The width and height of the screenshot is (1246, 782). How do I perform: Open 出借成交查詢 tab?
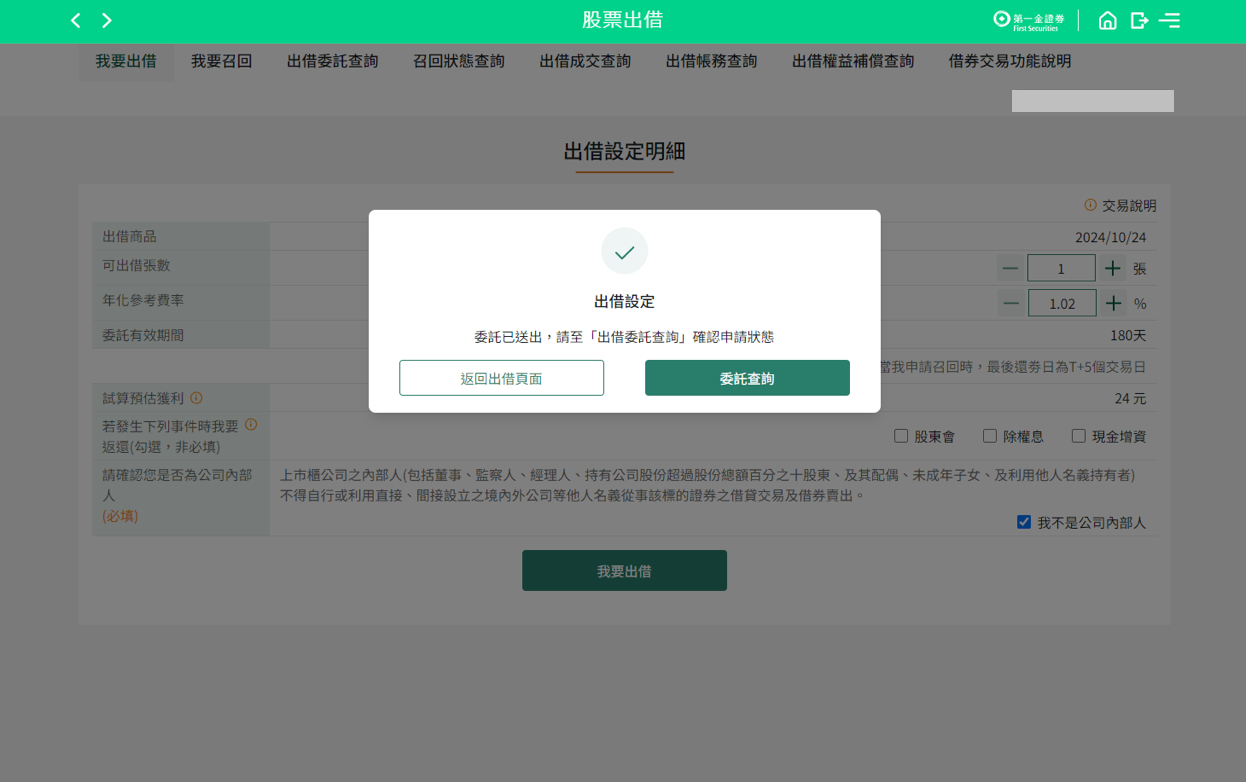tap(585, 61)
